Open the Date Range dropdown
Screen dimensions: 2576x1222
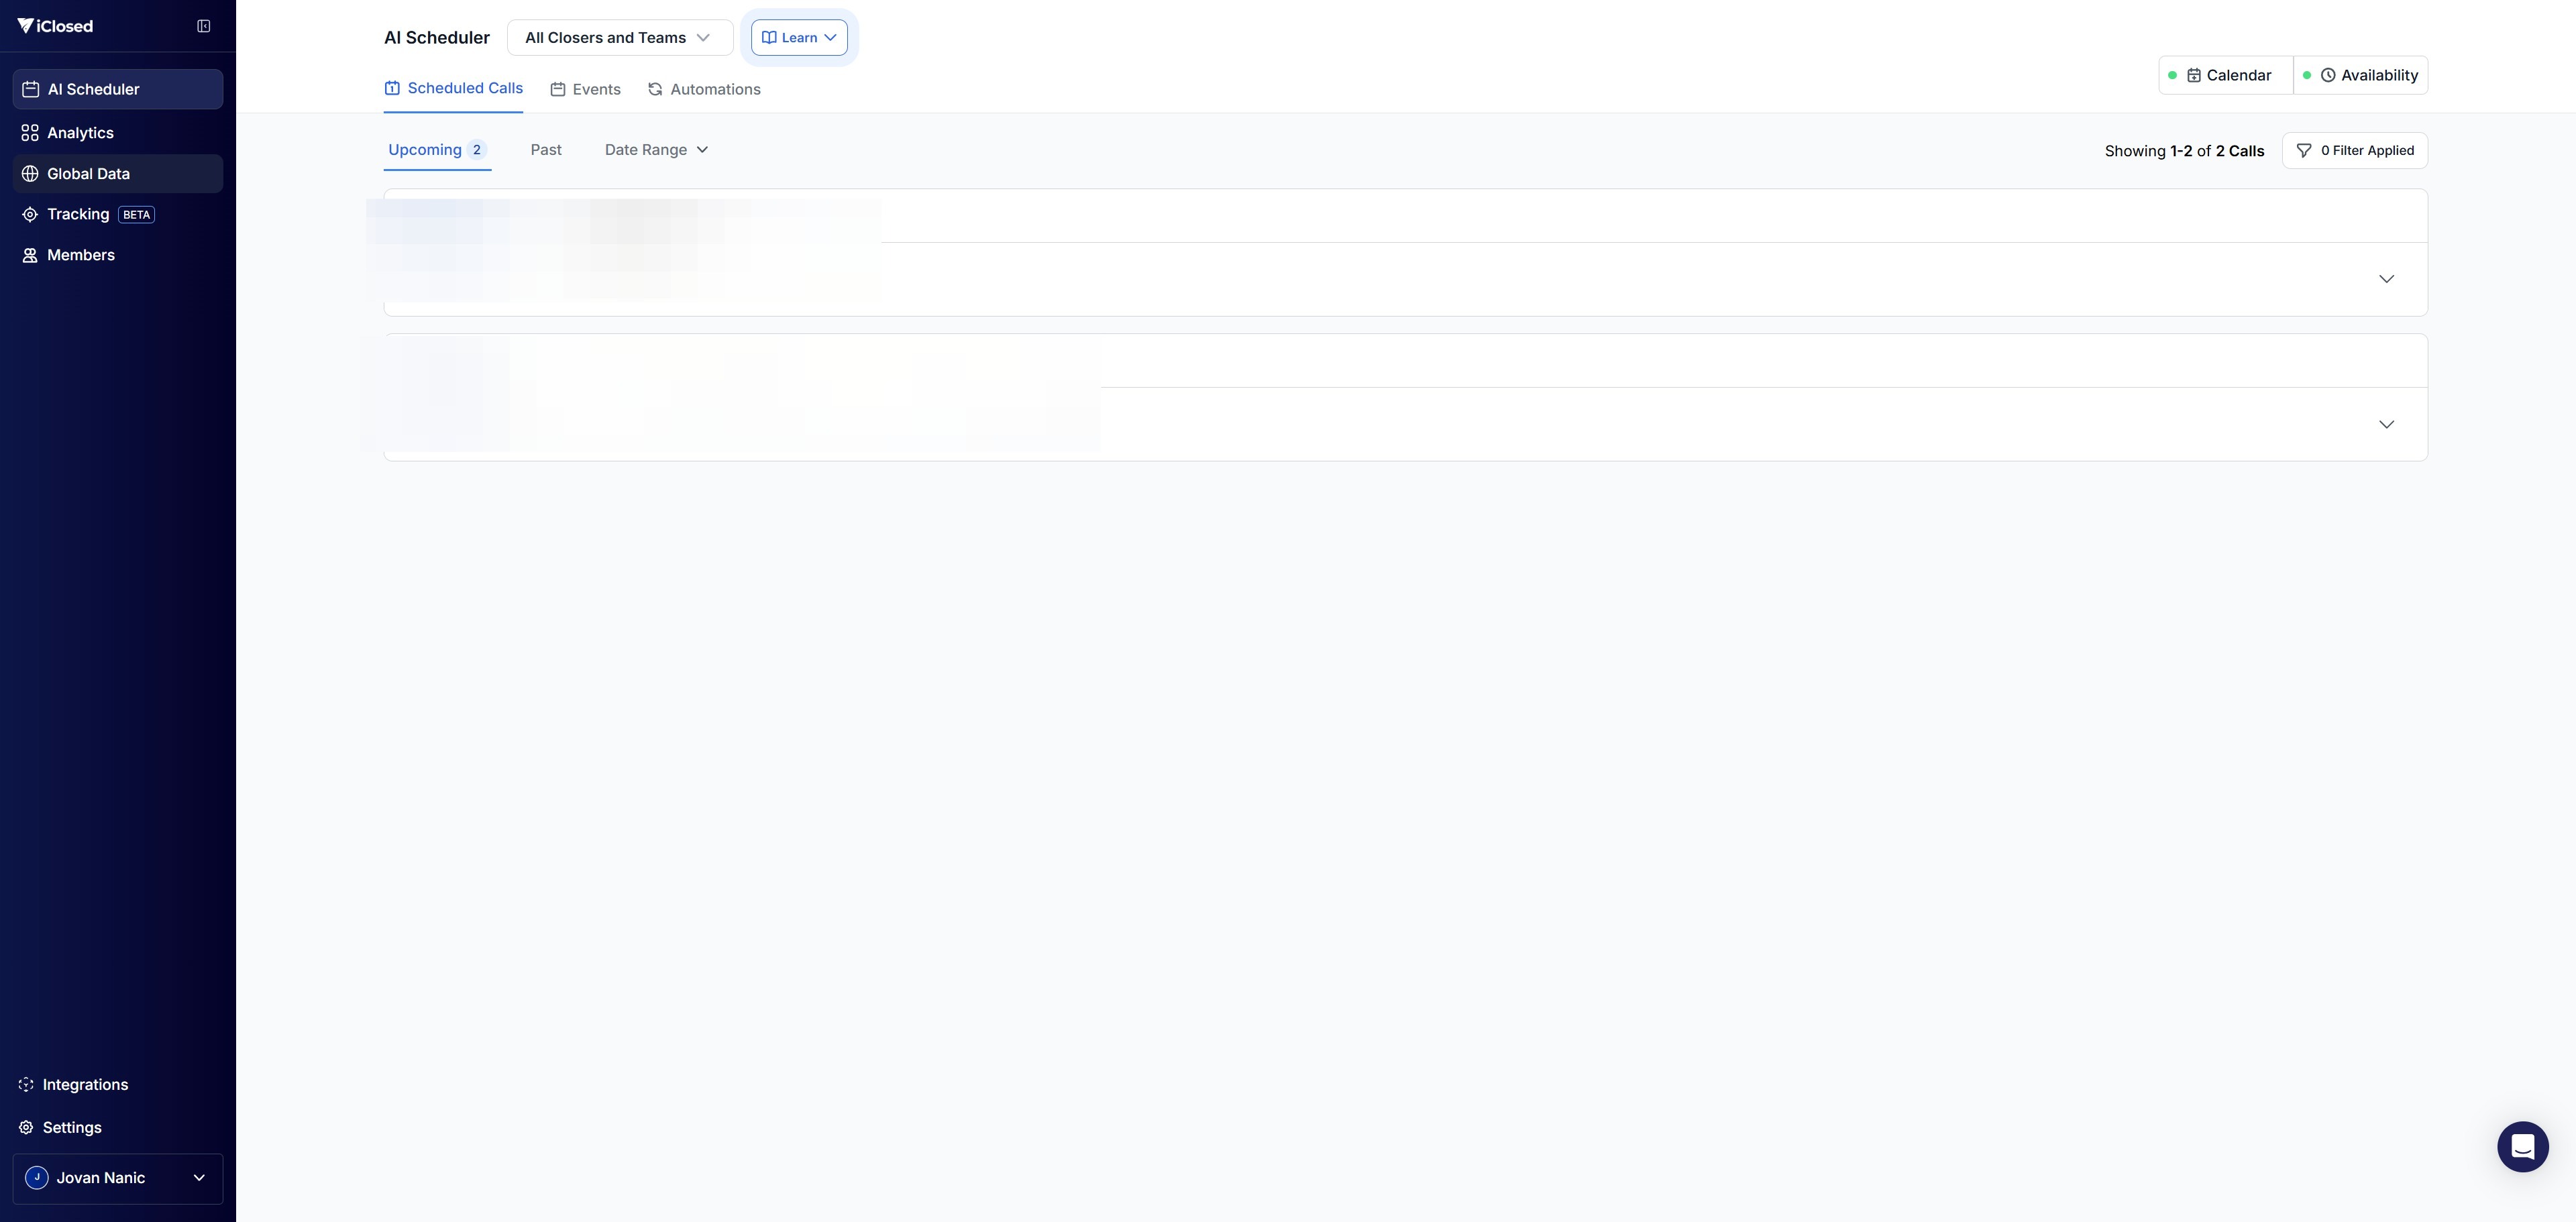656,150
